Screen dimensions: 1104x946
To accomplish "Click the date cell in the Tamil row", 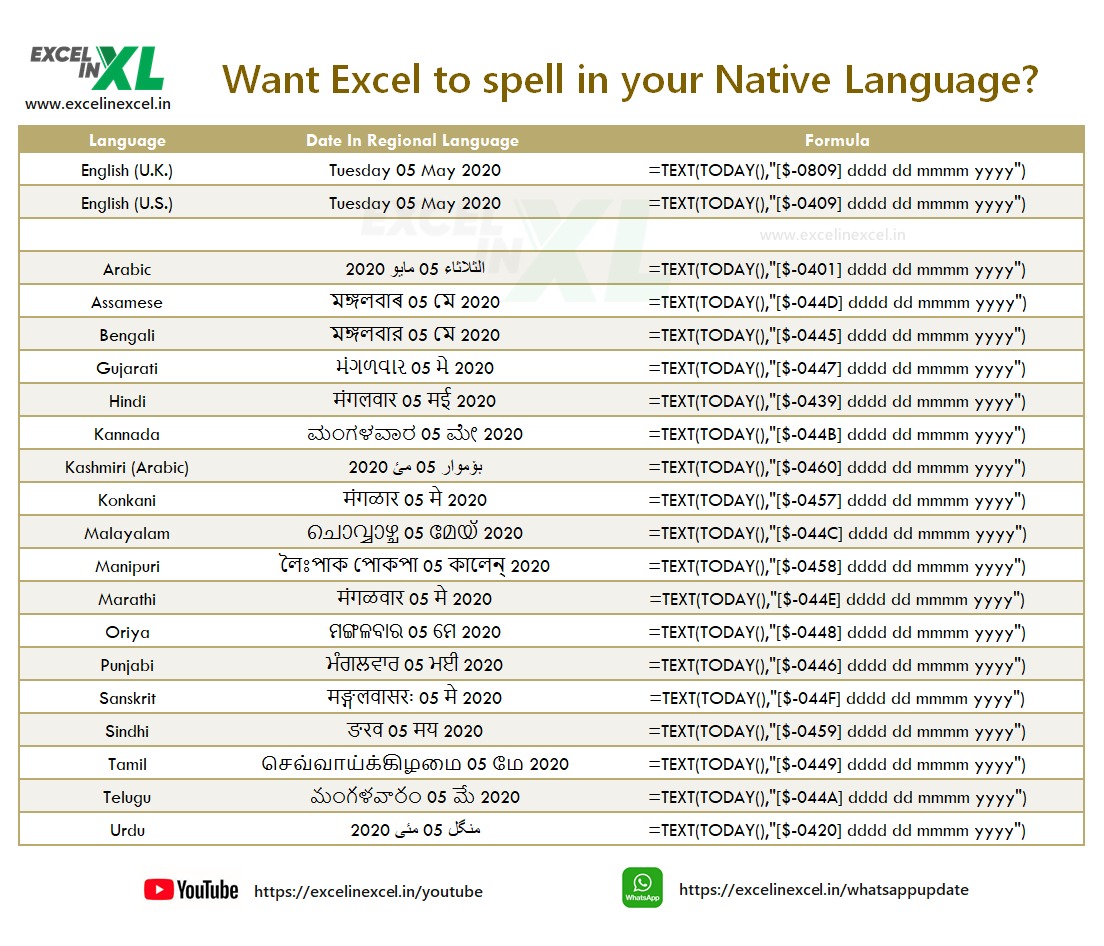I will [x=415, y=764].
